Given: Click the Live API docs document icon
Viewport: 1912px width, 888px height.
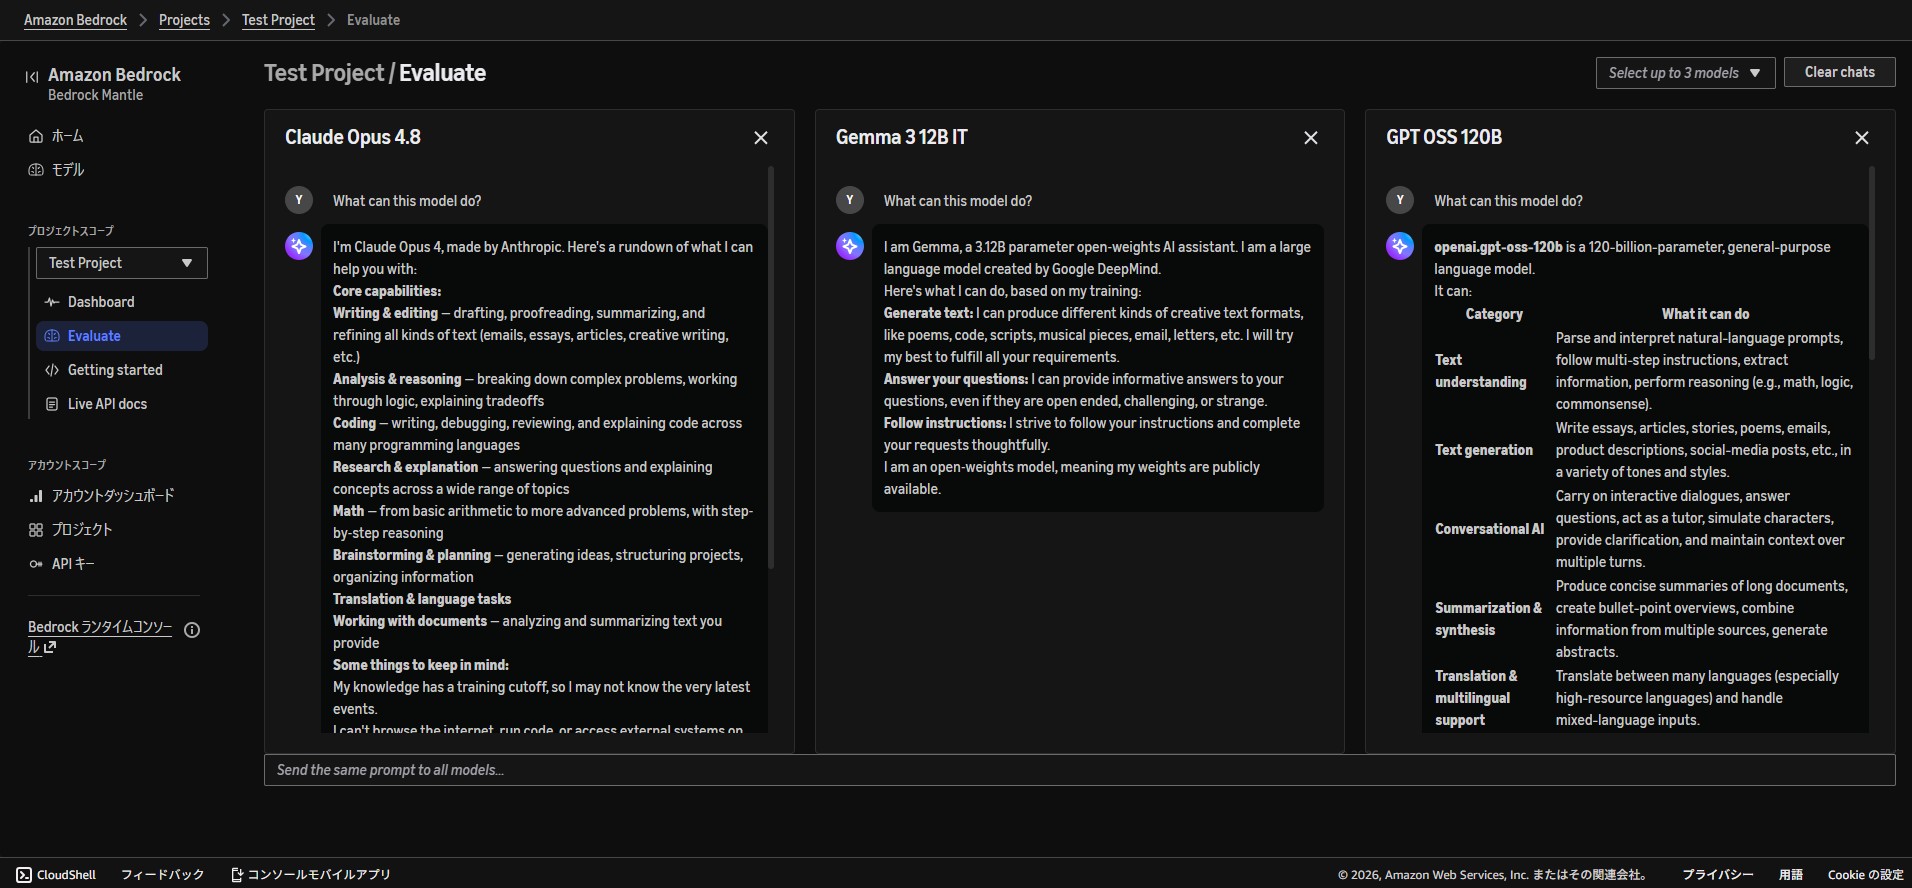Looking at the screenshot, I should click(52, 404).
